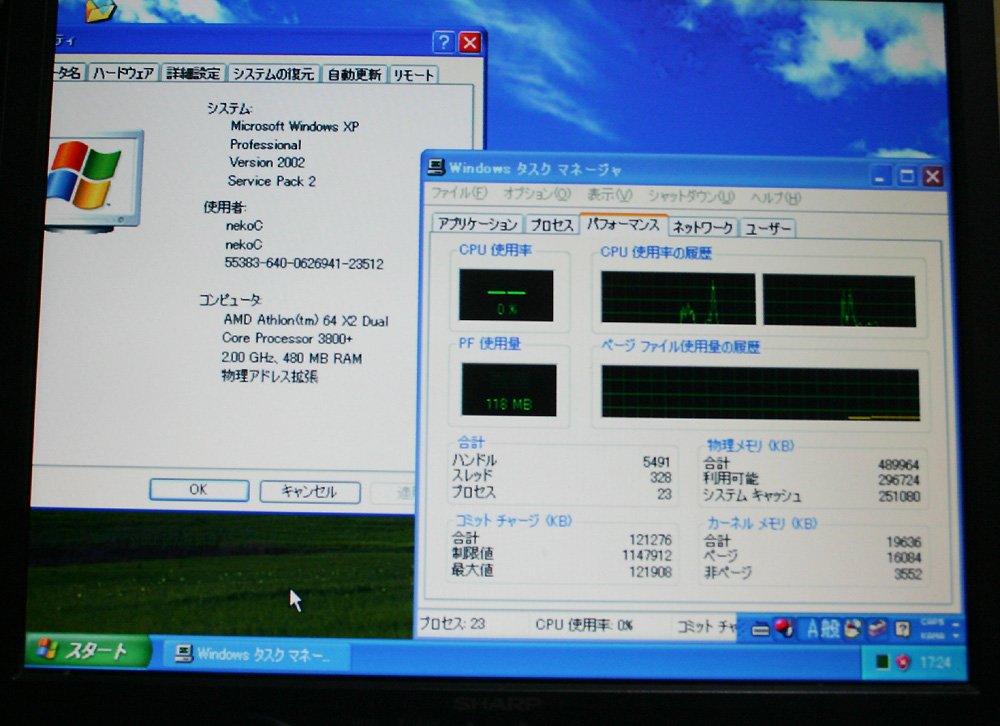Open the IME Pad icon on language bar
This screenshot has width=1000, height=726.
(x=853, y=630)
